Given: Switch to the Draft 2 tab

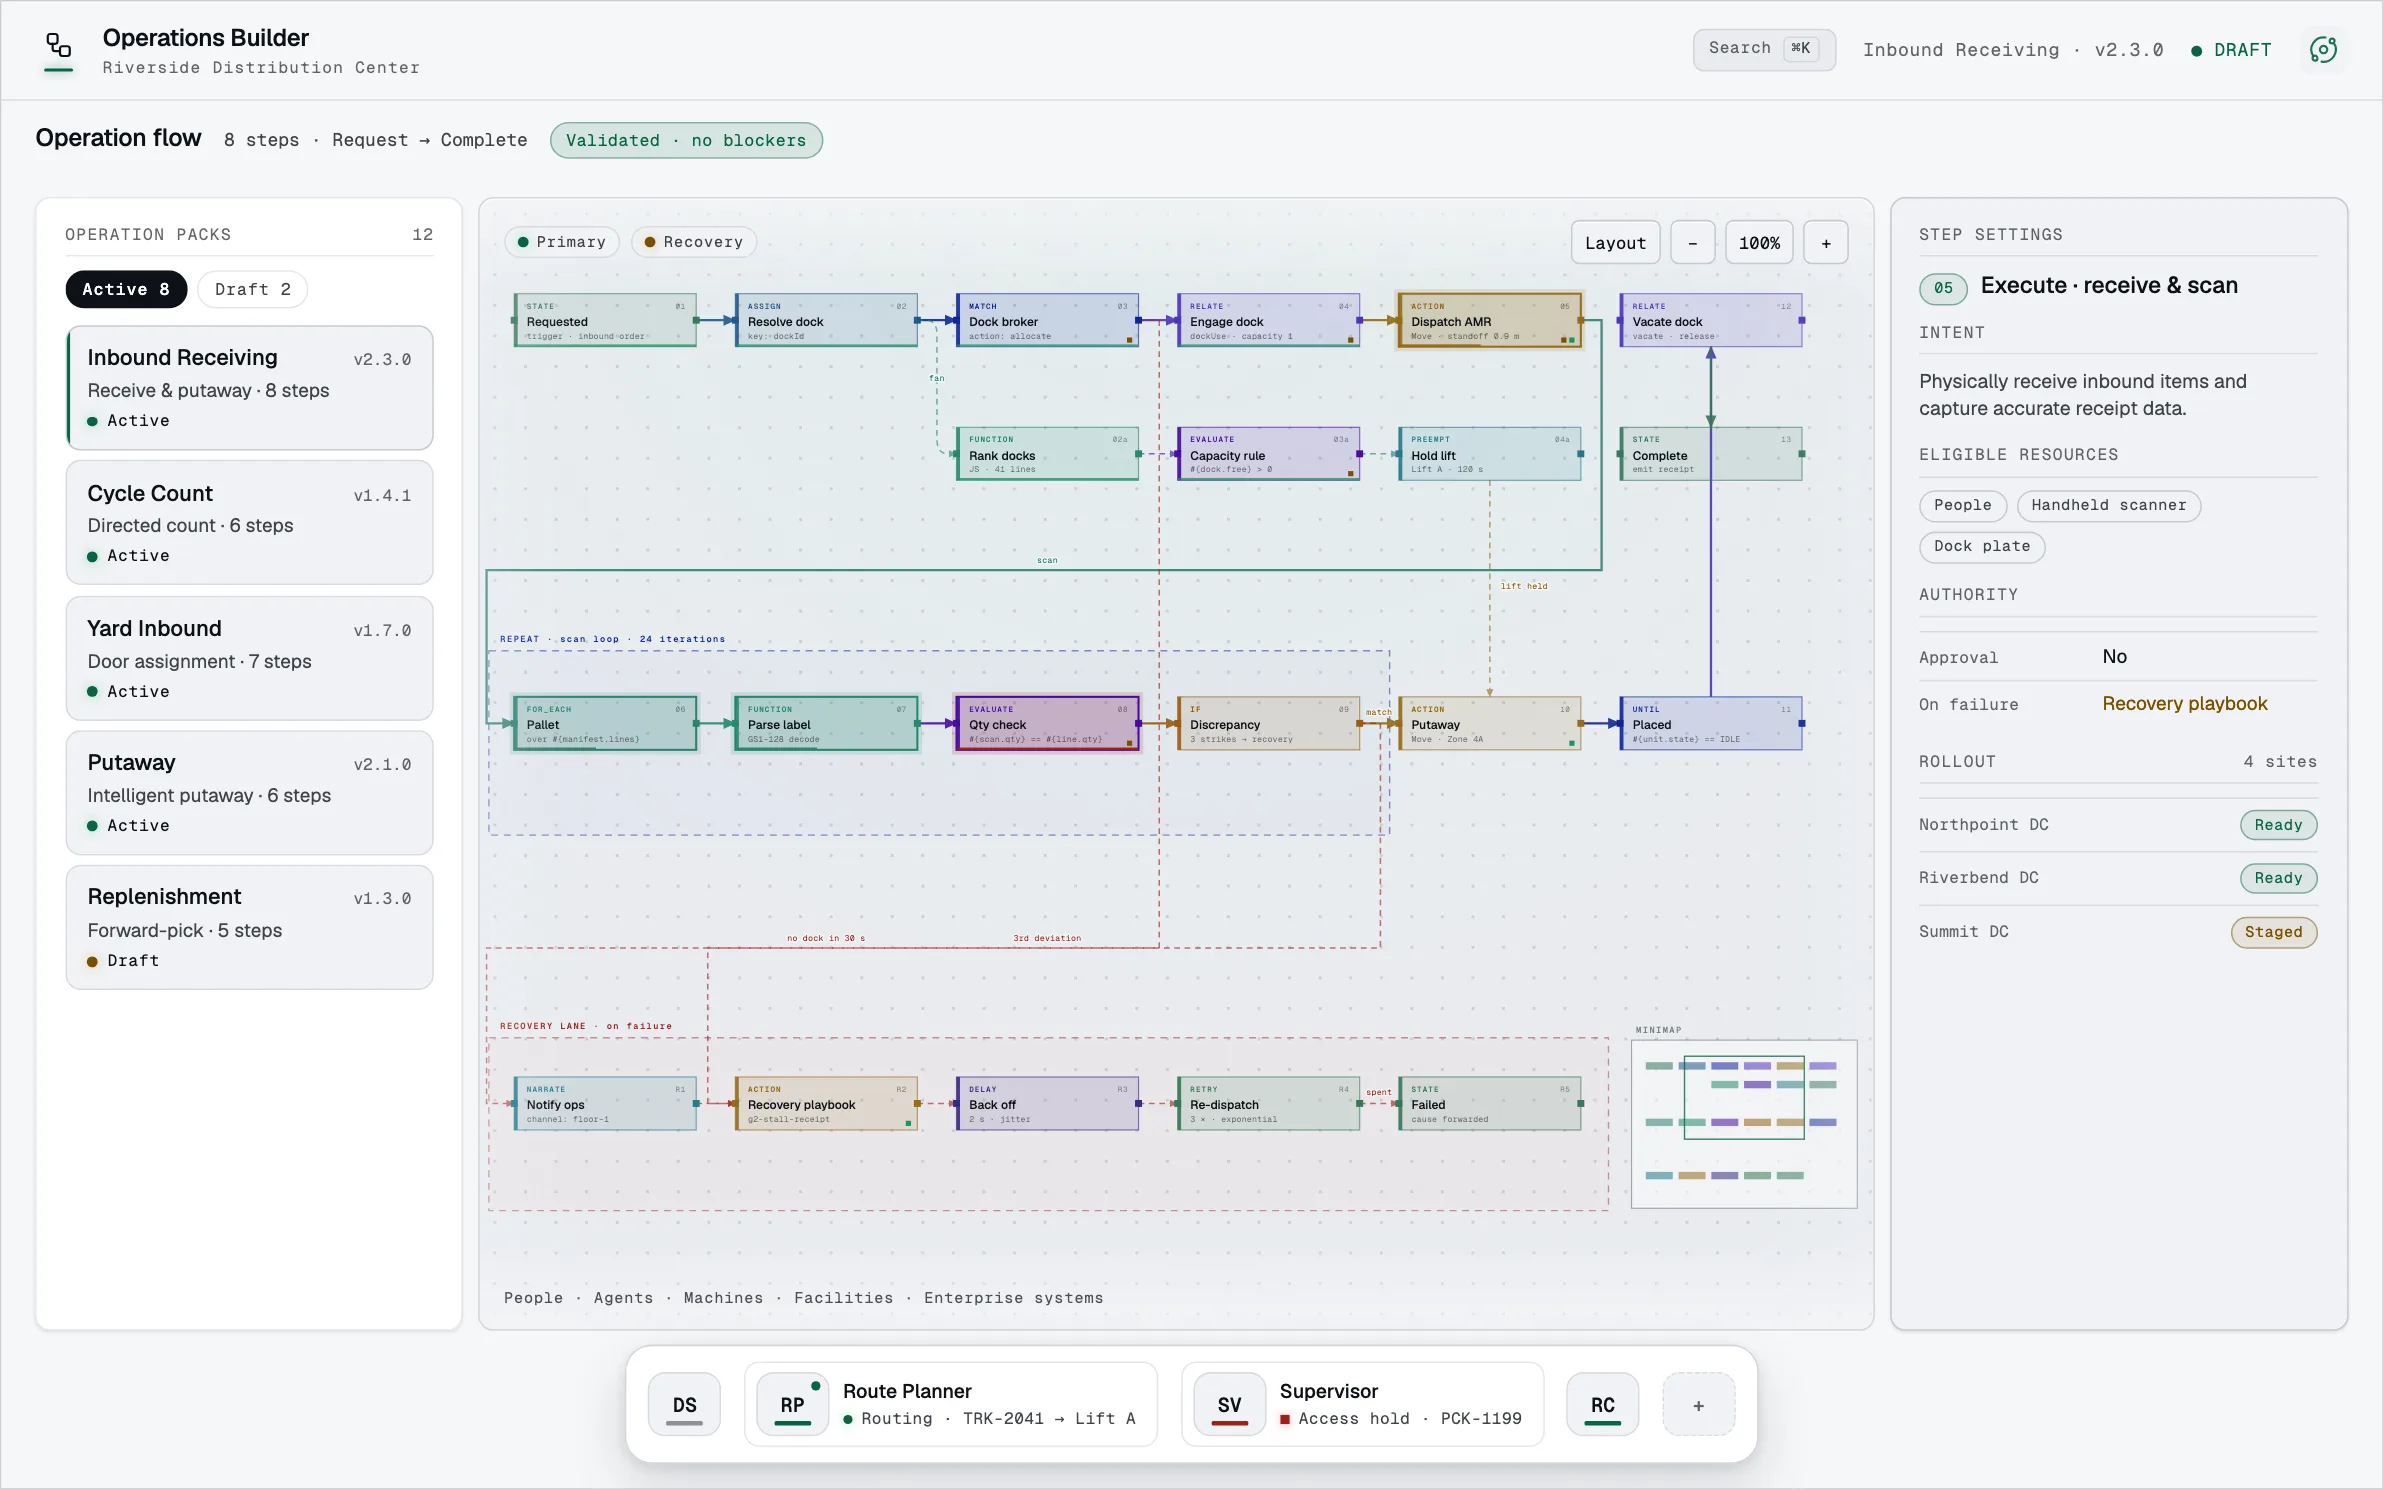Looking at the screenshot, I should coord(253,289).
